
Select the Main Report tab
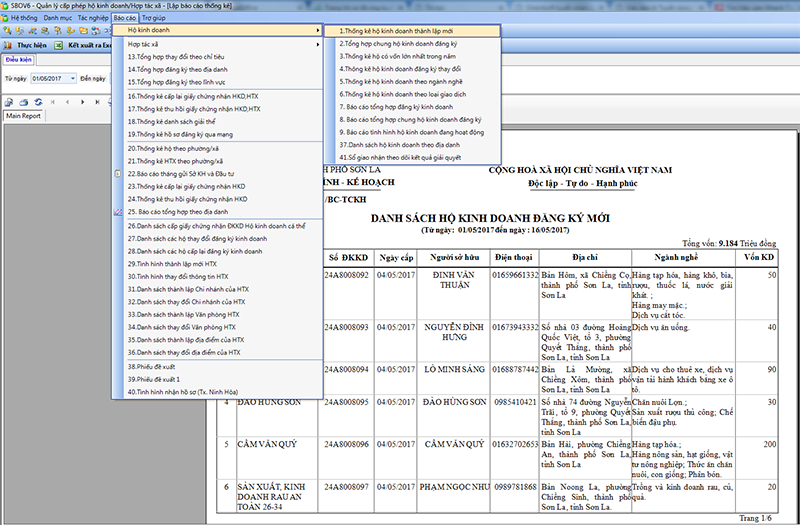(23, 116)
